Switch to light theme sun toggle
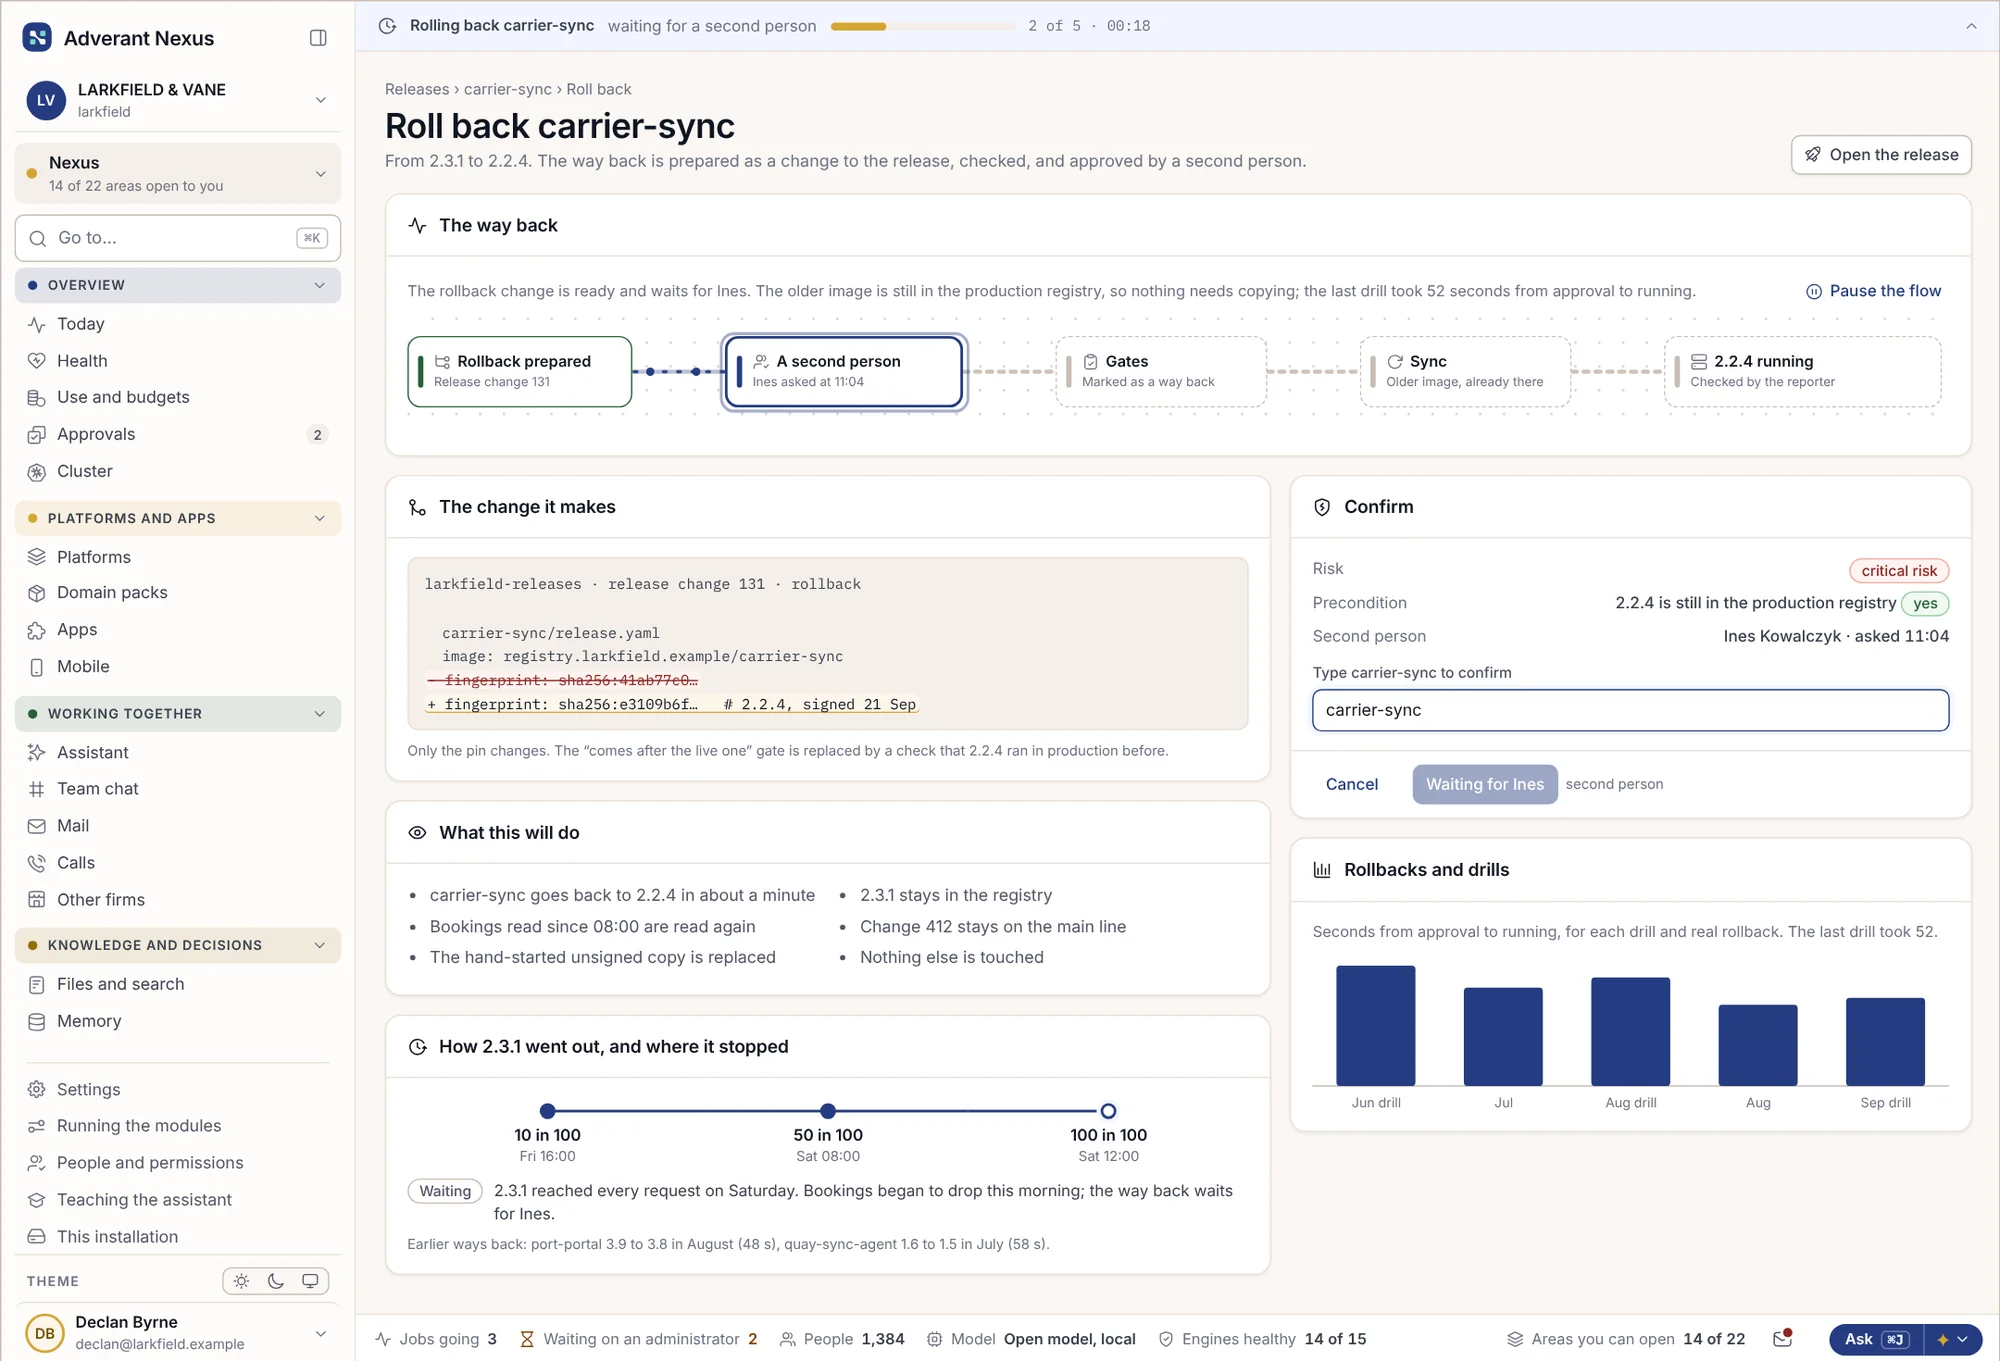 [x=241, y=1281]
